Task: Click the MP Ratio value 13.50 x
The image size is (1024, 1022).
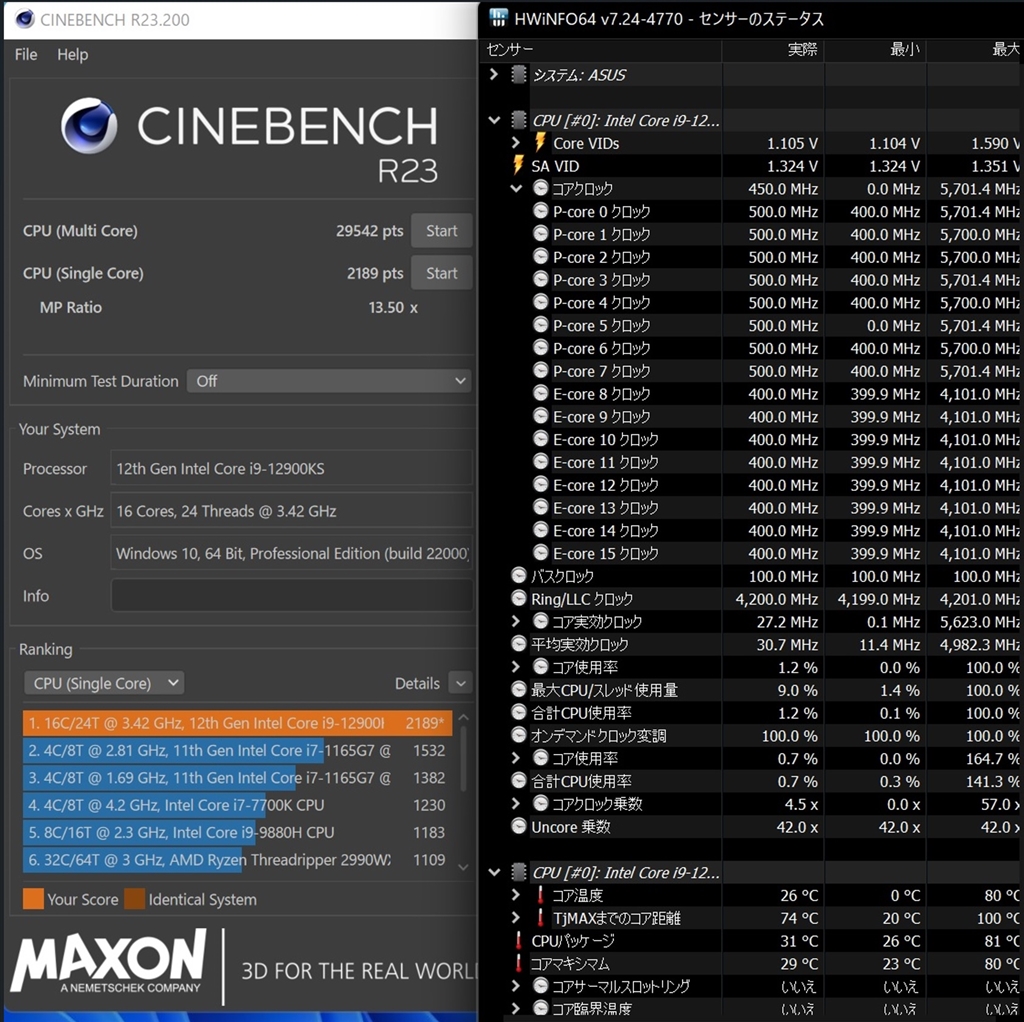Action: click(393, 307)
